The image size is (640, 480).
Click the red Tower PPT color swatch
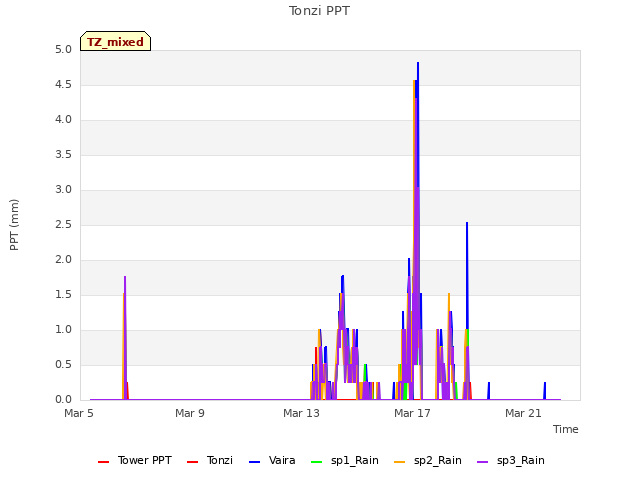pos(103,462)
